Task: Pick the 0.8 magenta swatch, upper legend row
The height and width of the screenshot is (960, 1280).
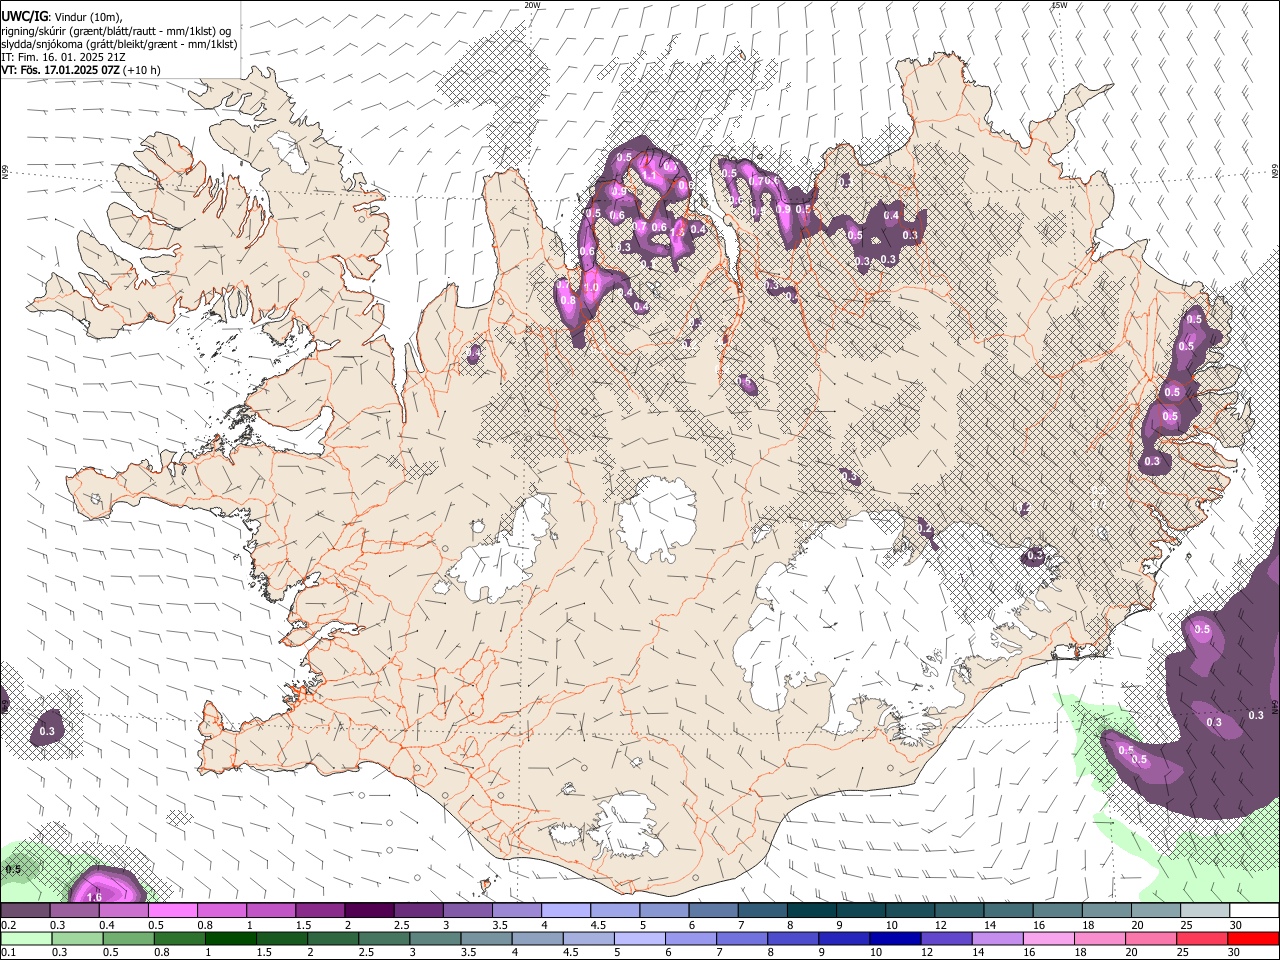Action: (x=222, y=911)
